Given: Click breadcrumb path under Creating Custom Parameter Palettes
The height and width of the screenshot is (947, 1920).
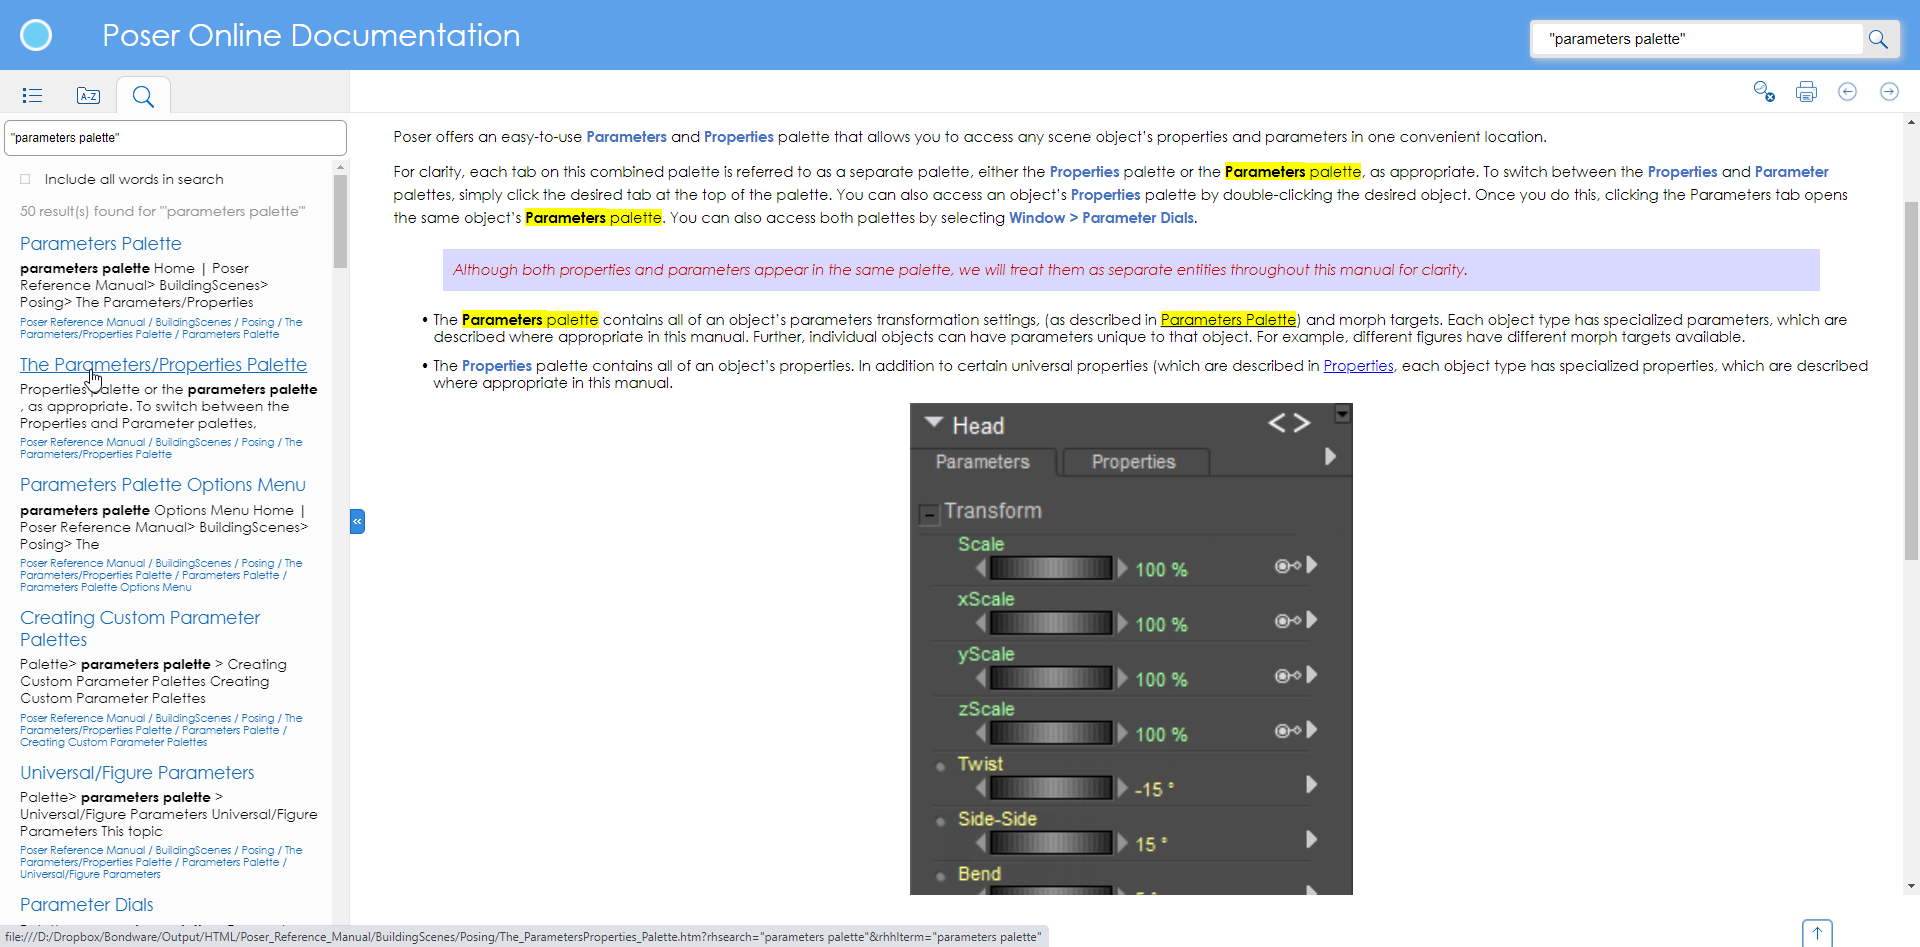Looking at the screenshot, I should point(161,730).
